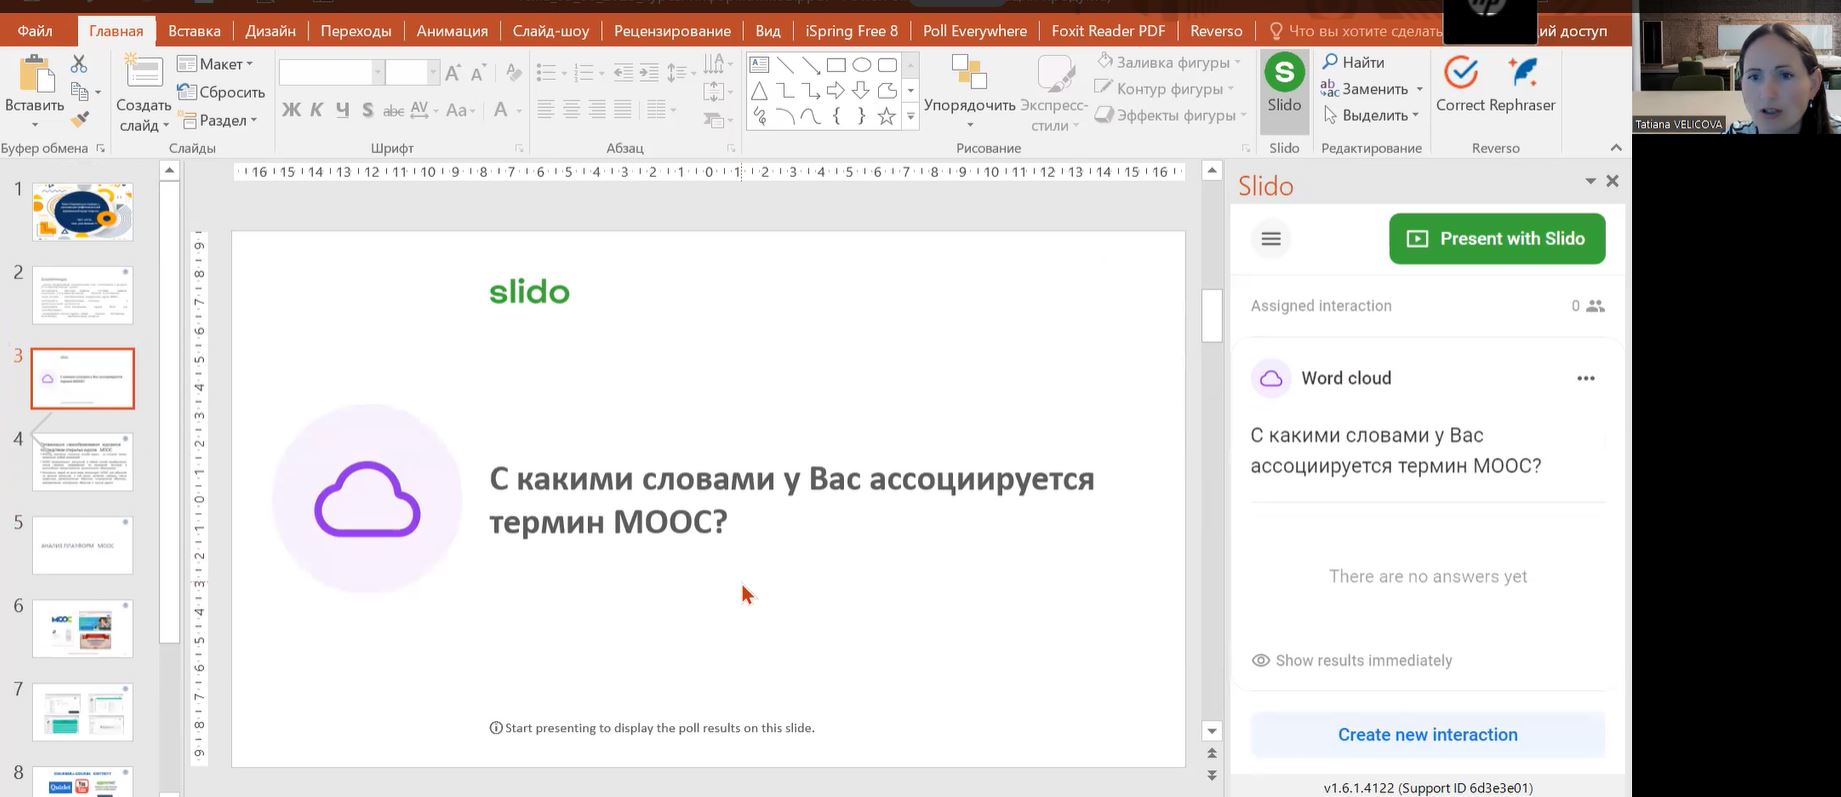Open Slido panel hamburger menu
This screenshot has height=797, width=1841.
(1271, 239)
